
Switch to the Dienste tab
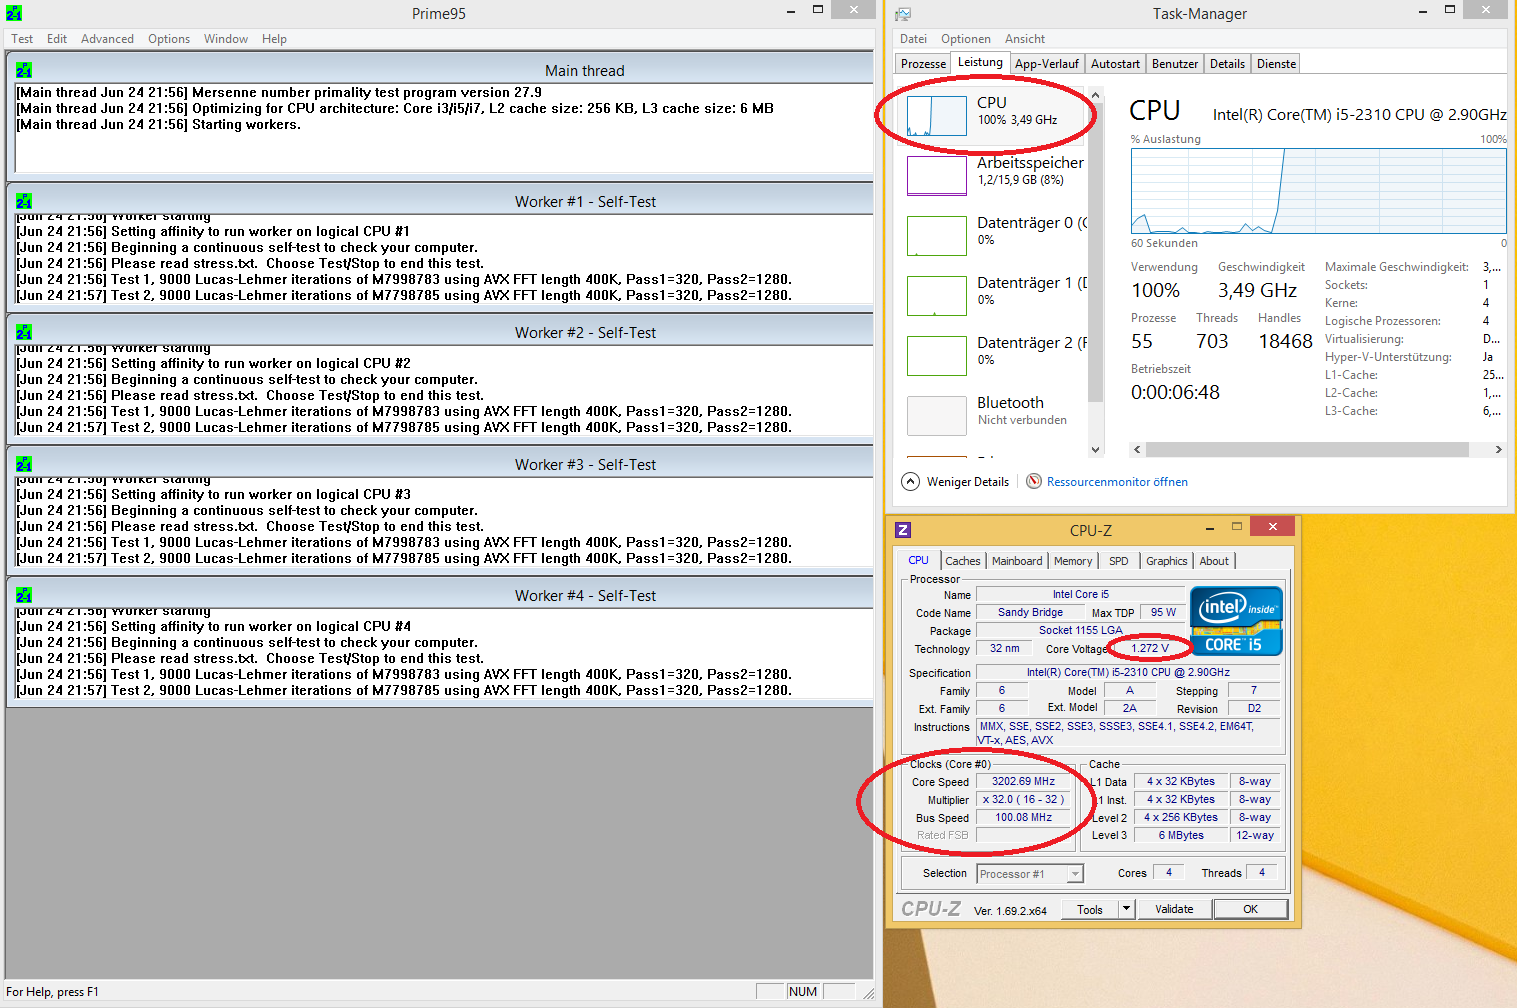[1276, 64]
